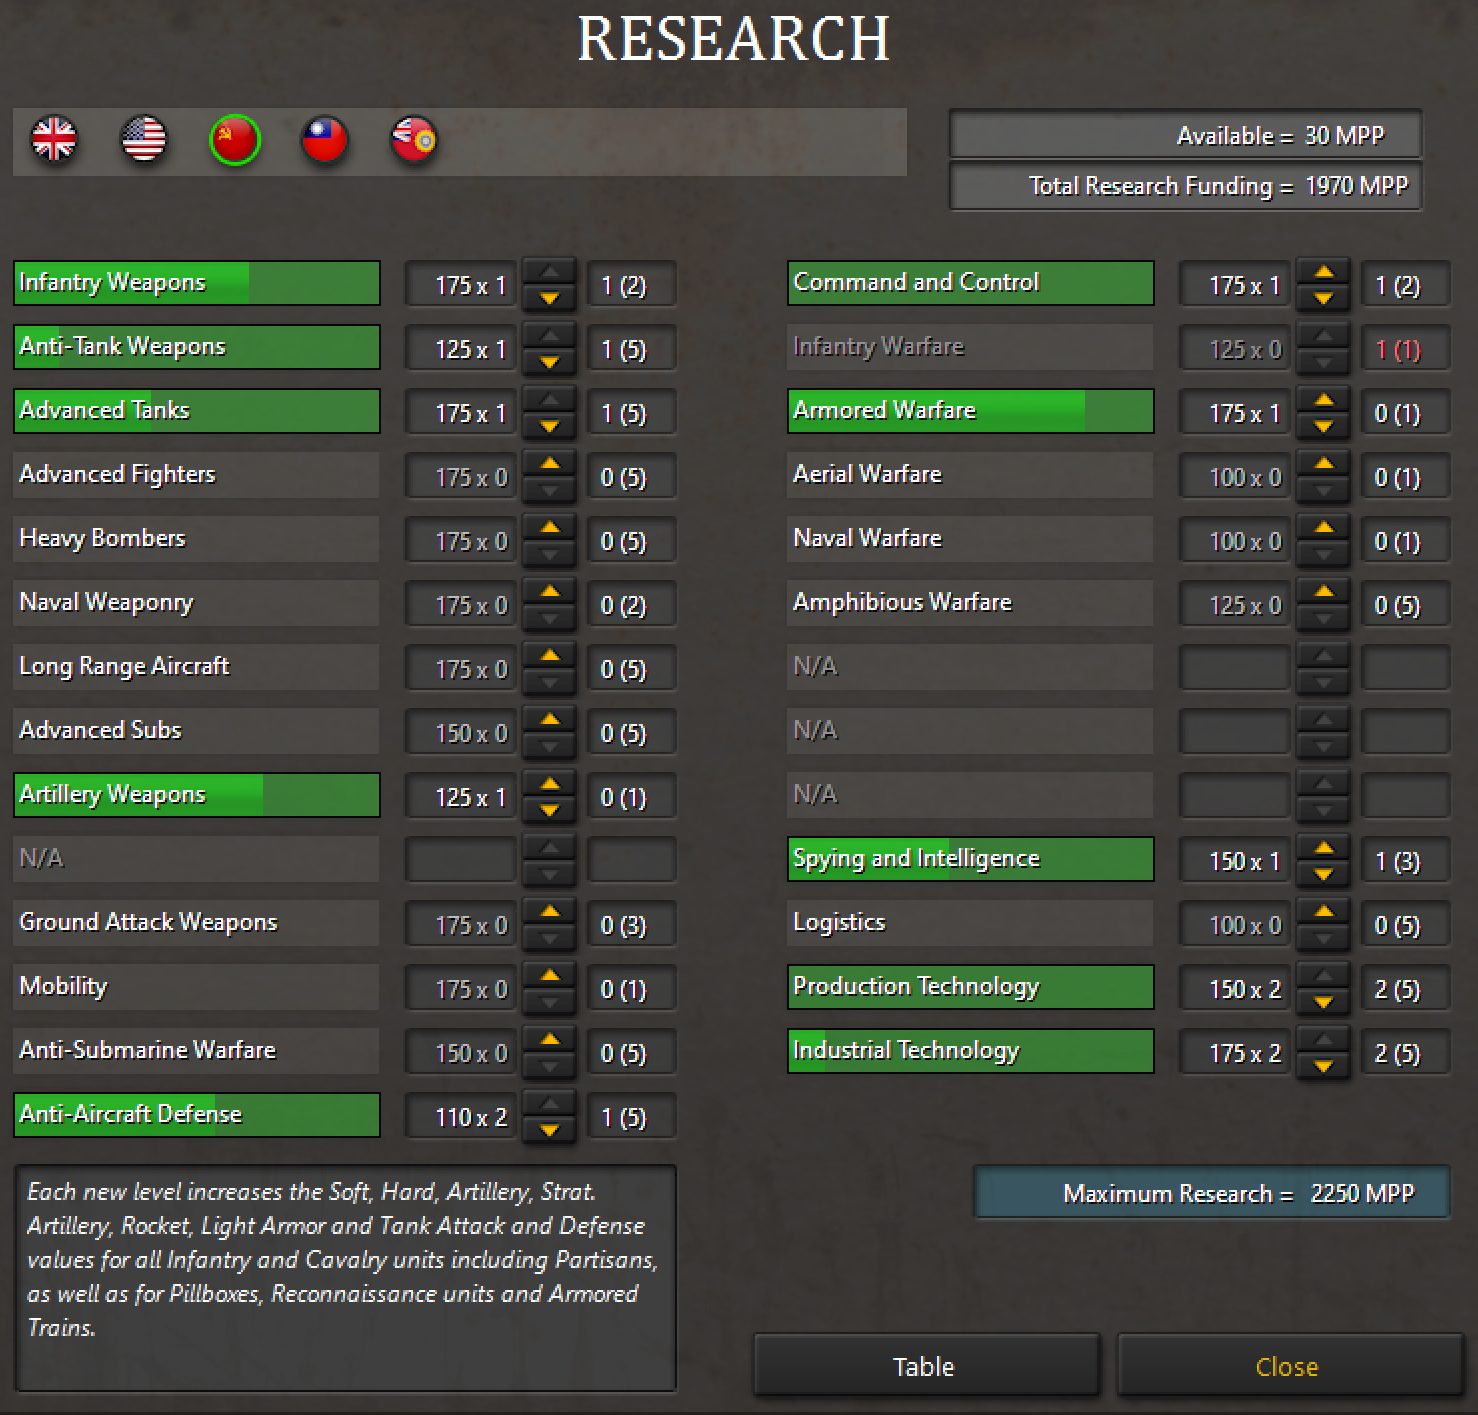Screen dimensions: 1478x1415
Task: Select the United States flag
Action: (x=144, y=141)
